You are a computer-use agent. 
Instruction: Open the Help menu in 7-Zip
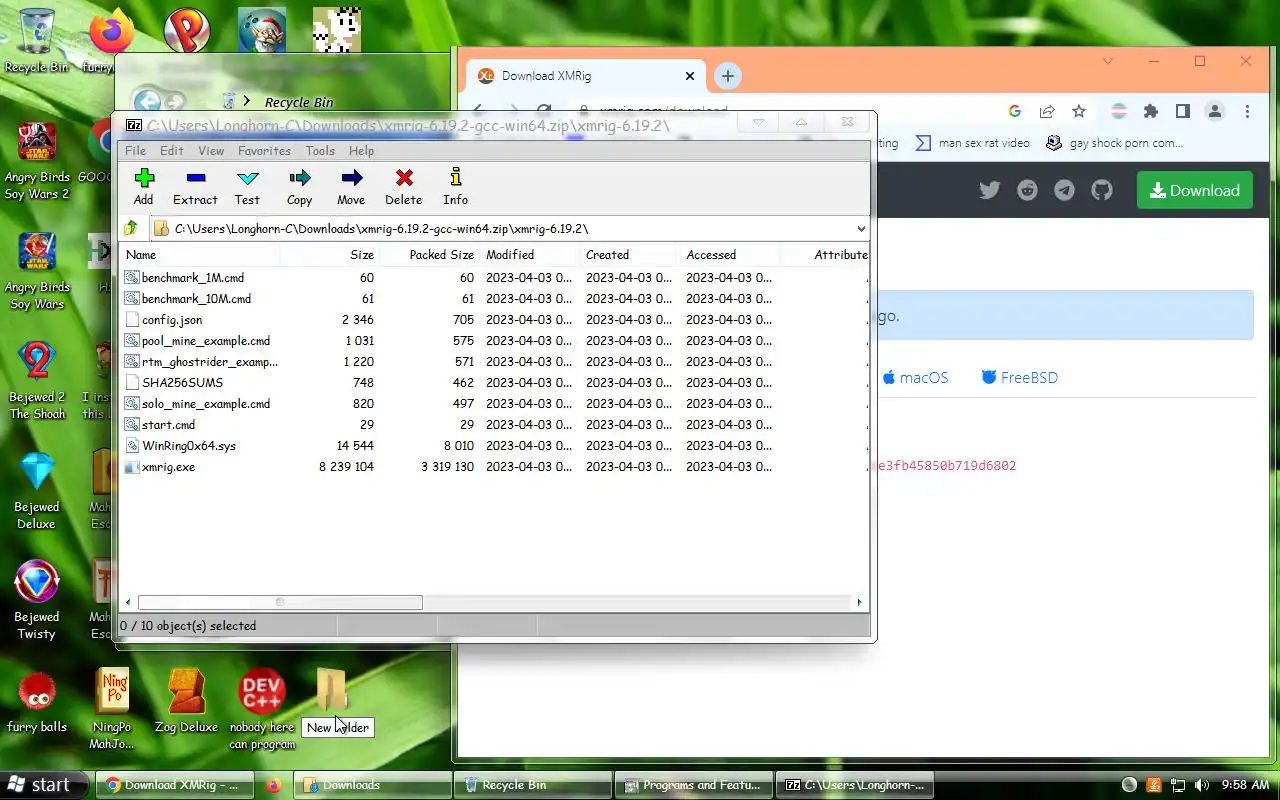point(361,151)
